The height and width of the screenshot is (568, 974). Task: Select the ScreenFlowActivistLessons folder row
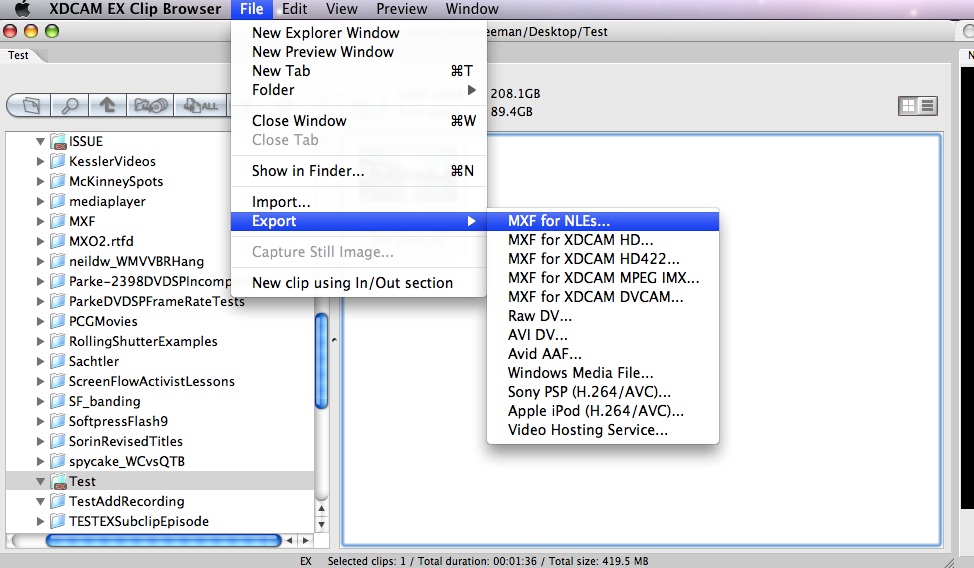(160, 382)
